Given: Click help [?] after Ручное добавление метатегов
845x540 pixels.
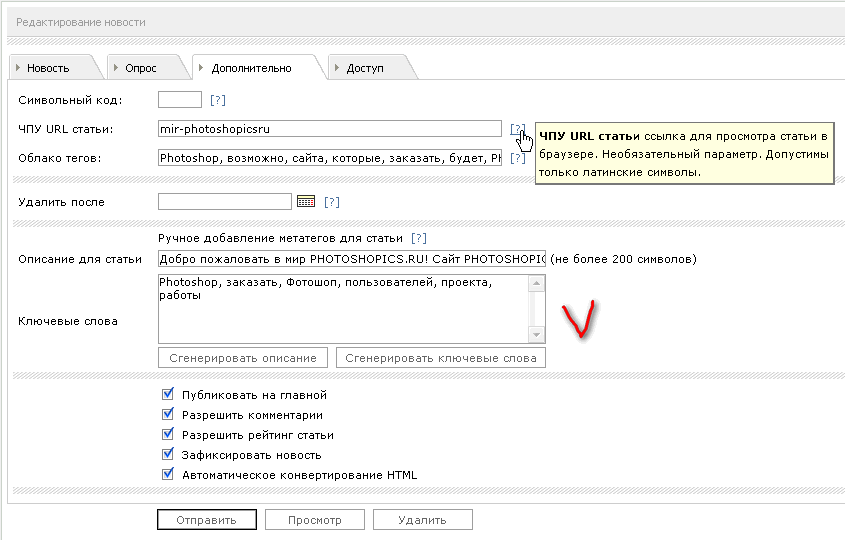Looking at the screenshot, I should point(418,238).
